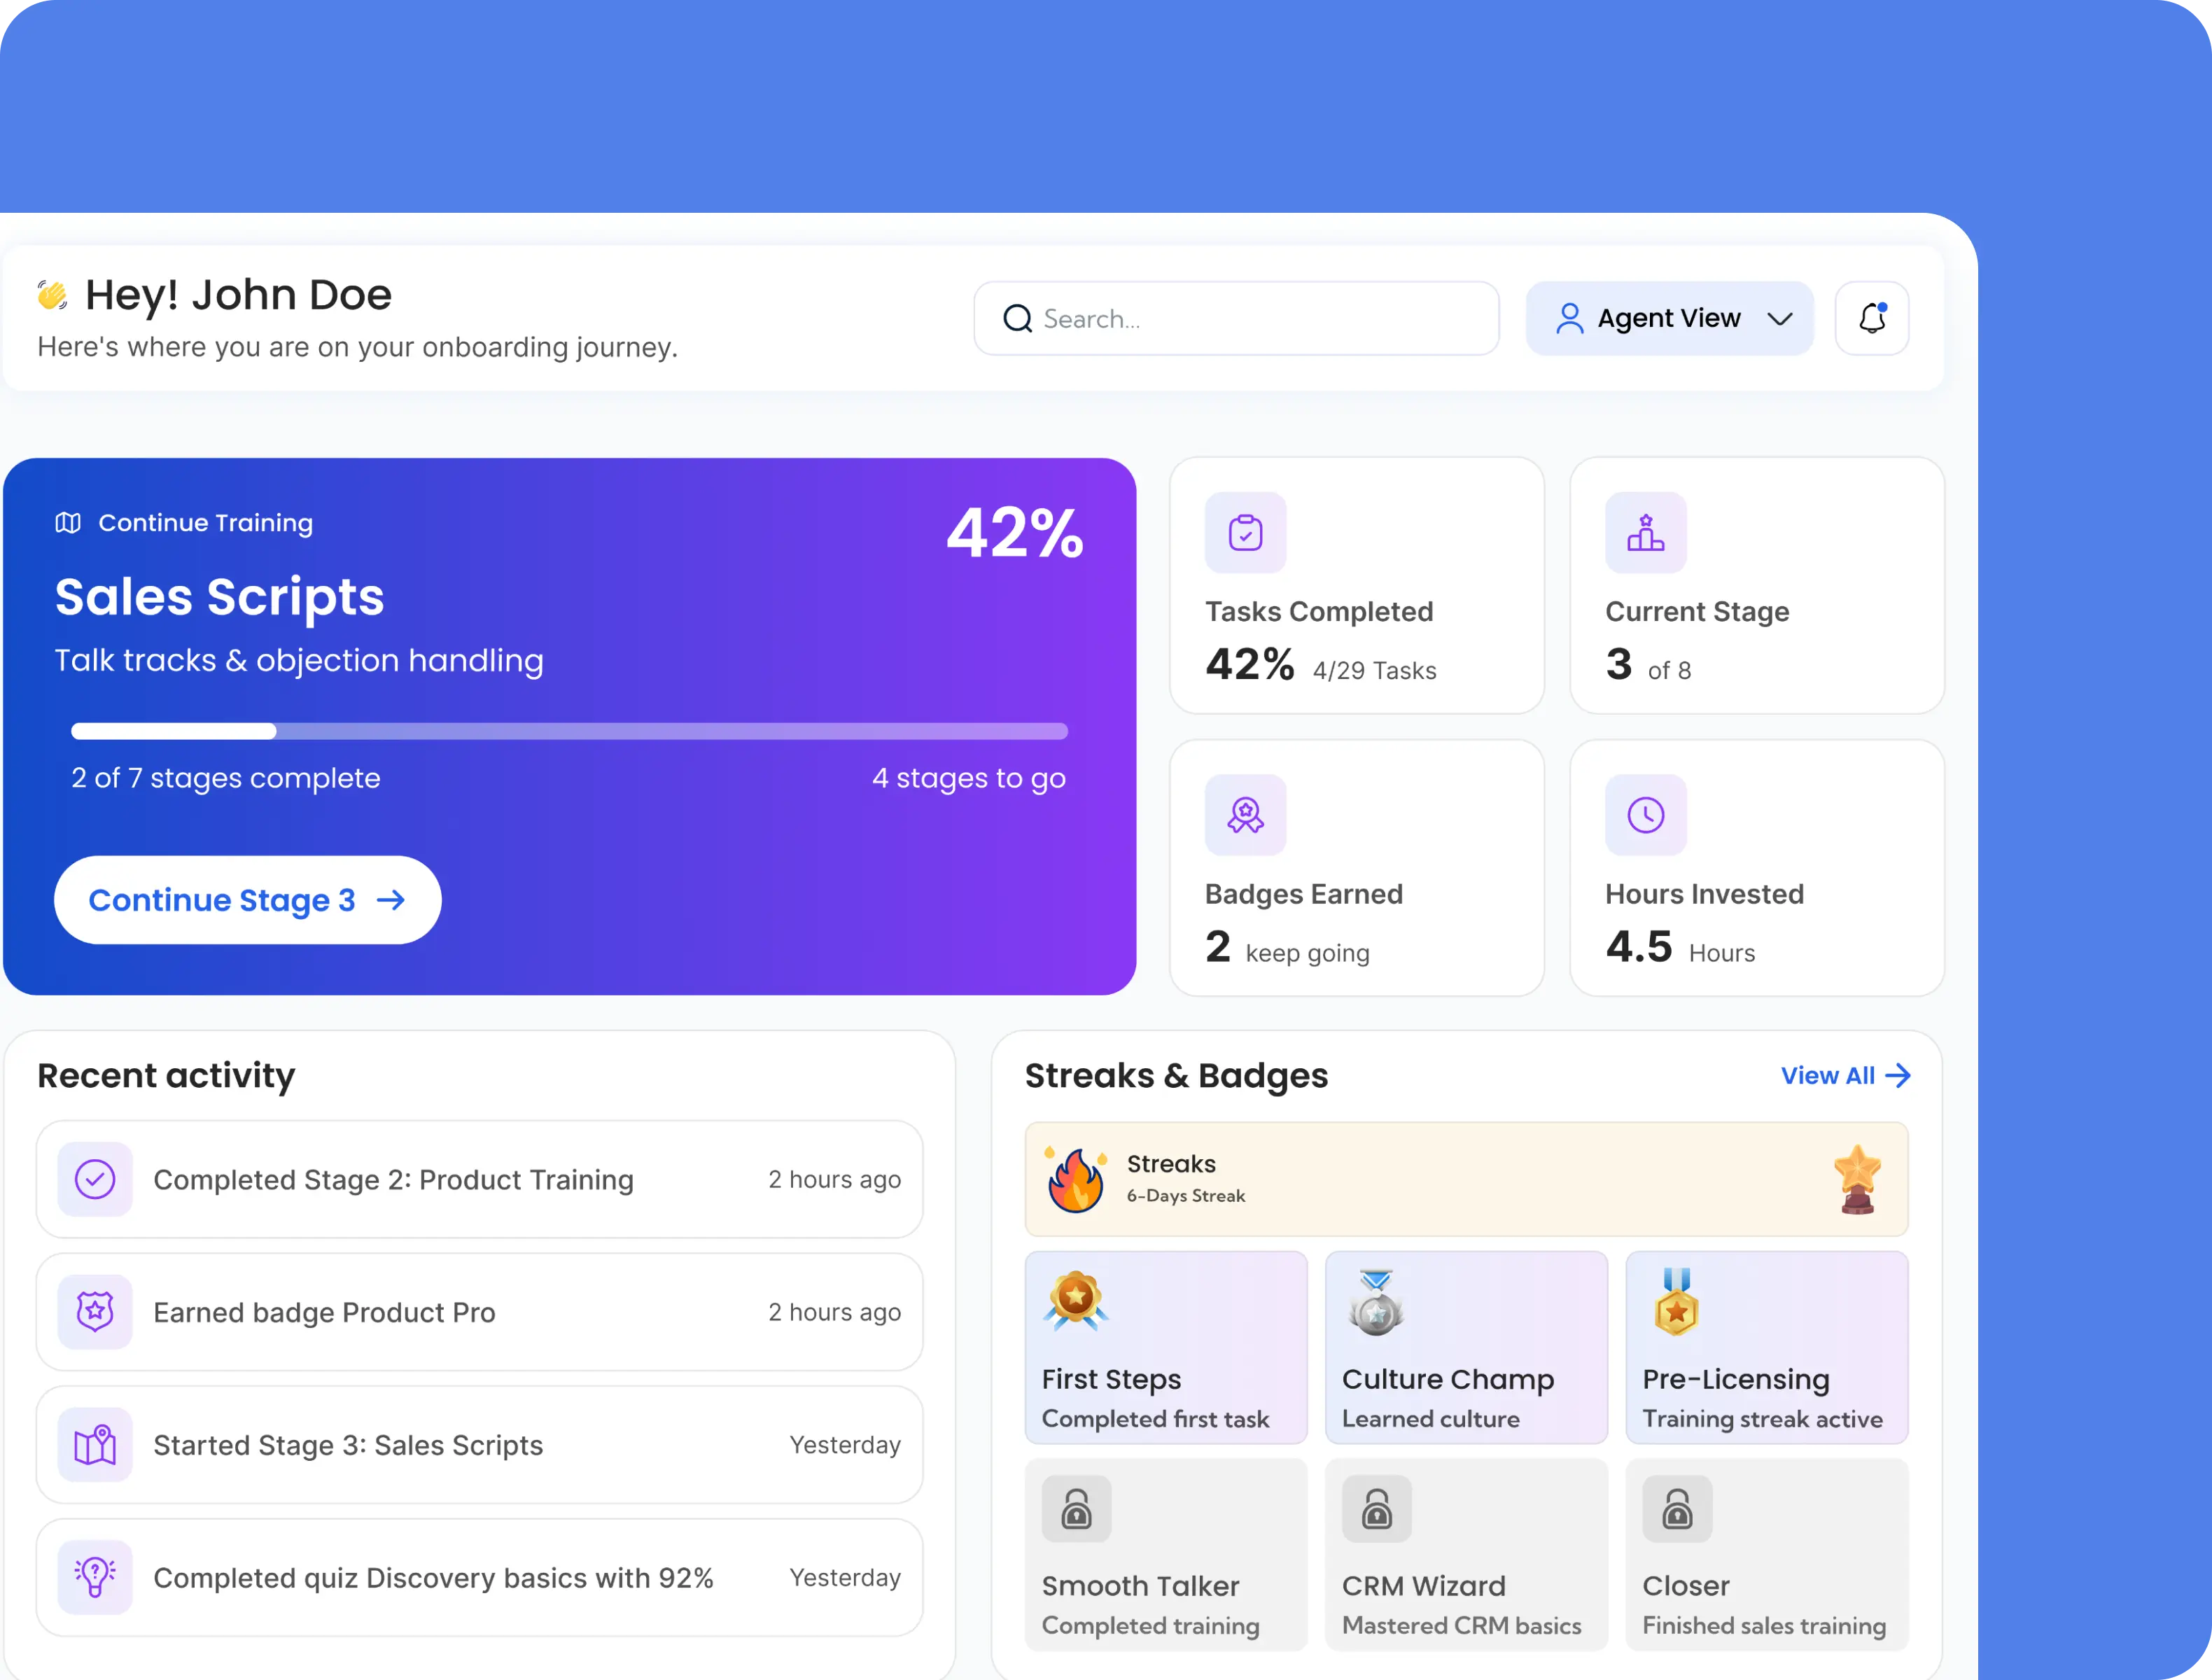Click the 'Sales Scripts' heading

coord(219,597)
